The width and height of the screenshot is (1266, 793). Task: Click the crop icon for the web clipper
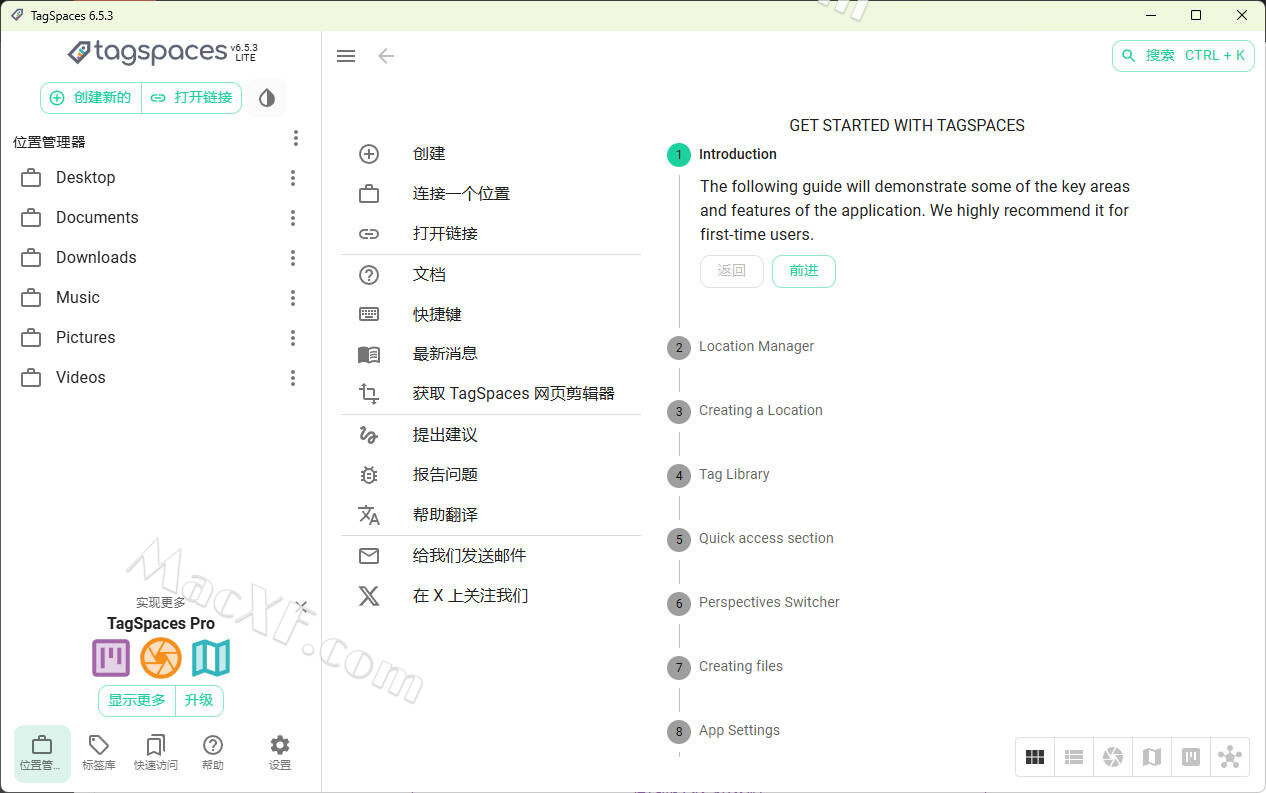369,394
